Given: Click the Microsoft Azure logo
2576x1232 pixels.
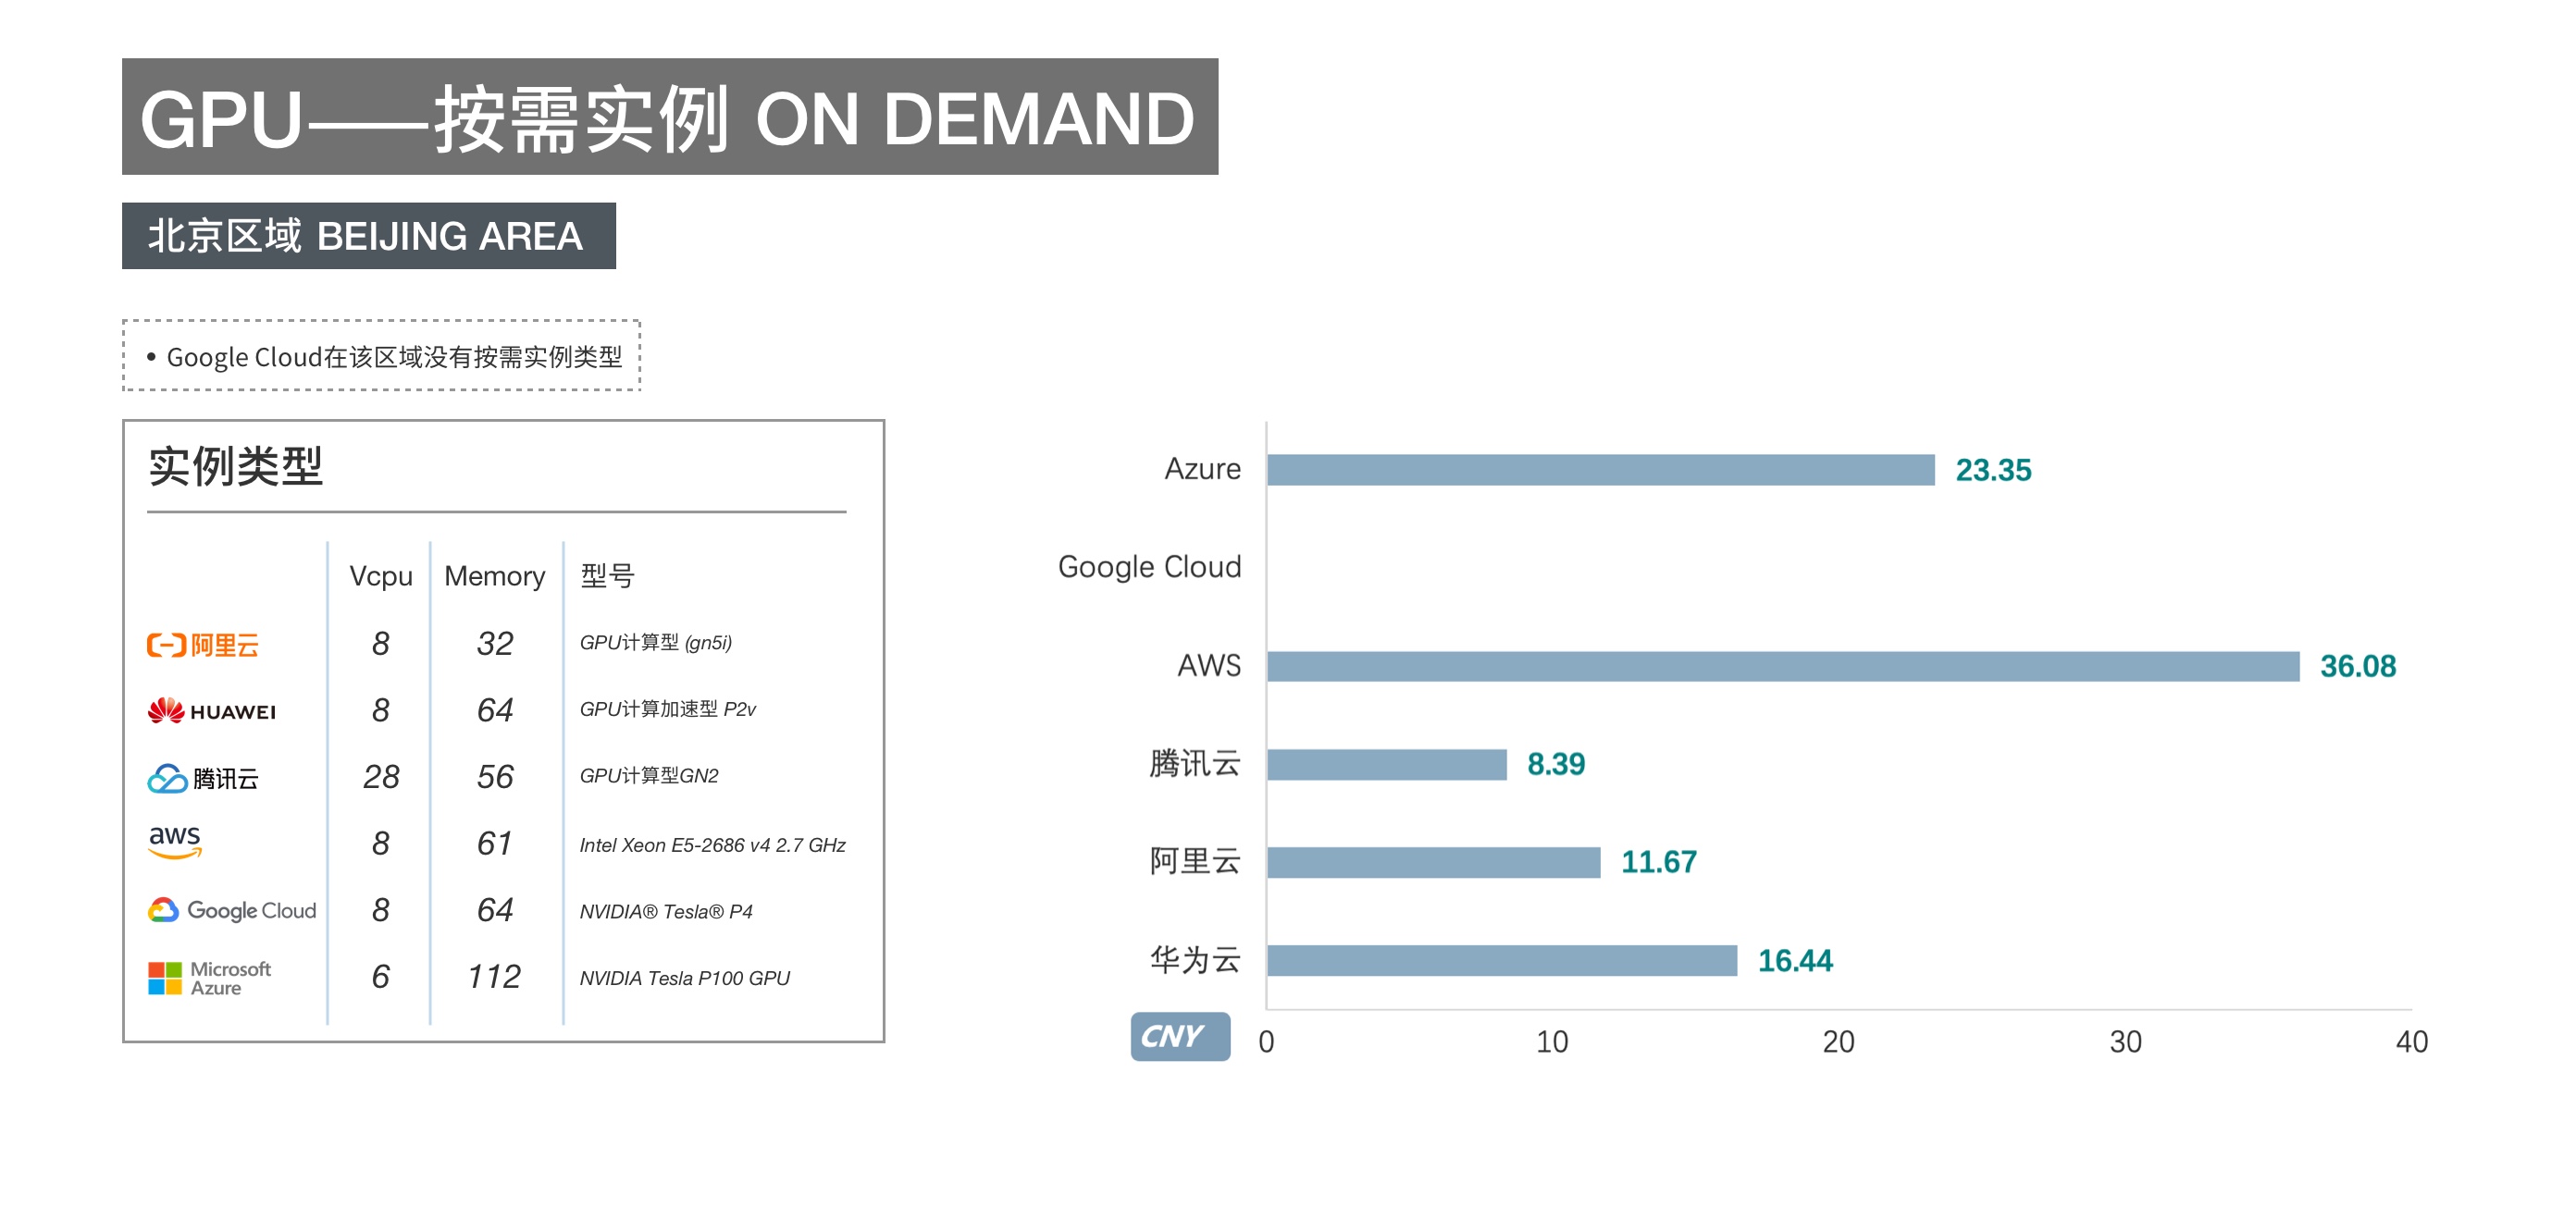Looking at the screenshot, I should [x=209, y=978].
